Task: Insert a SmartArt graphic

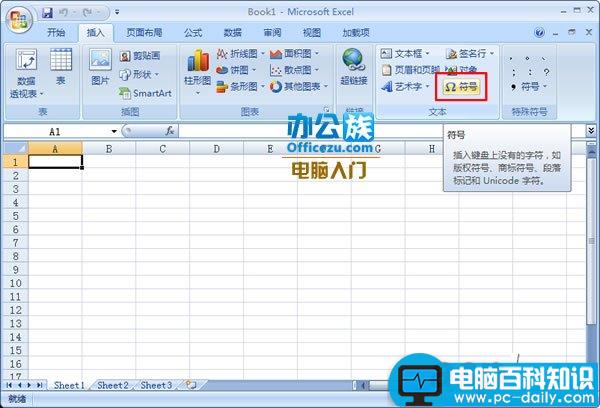Action: point(146,93)
